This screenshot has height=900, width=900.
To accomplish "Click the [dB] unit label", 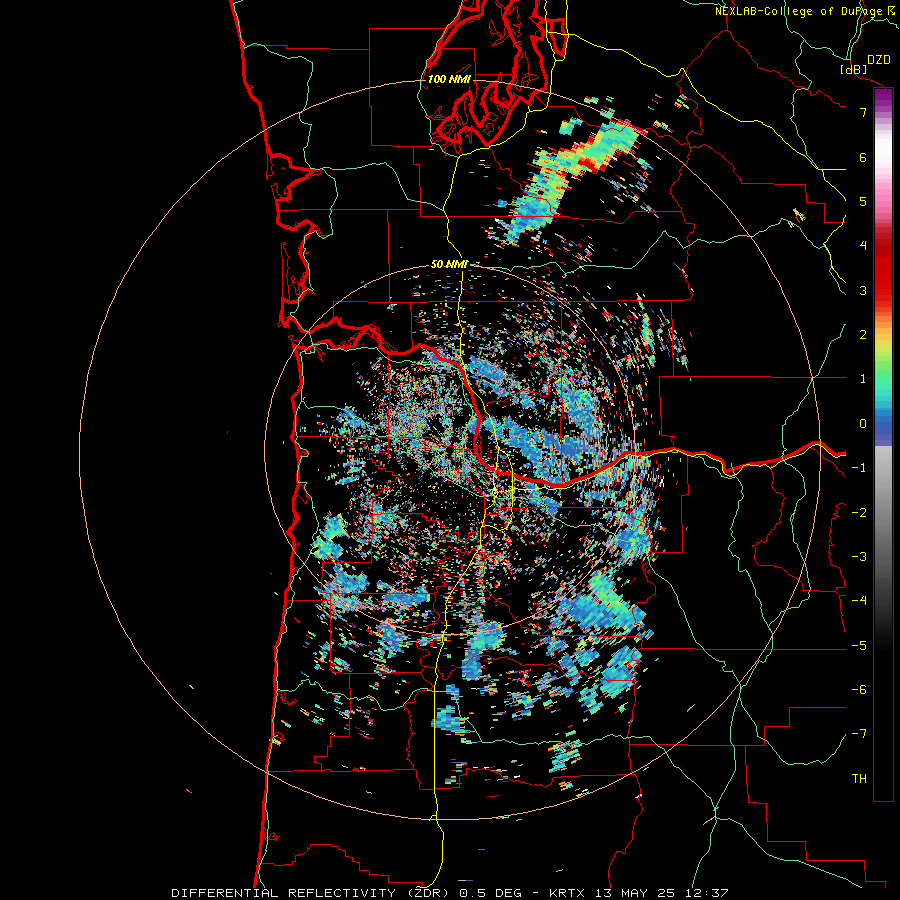I will (853, 69).
